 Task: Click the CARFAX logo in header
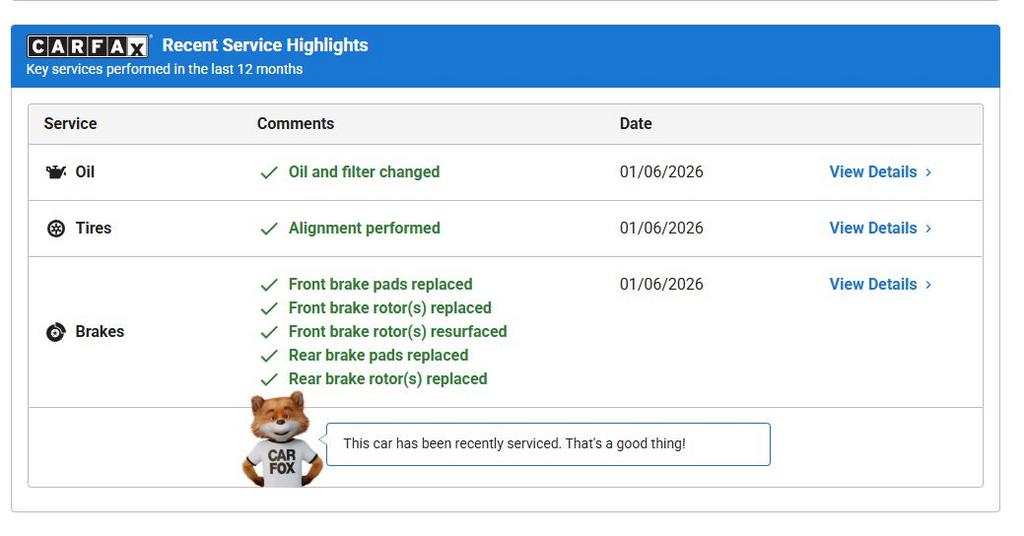pos(88,46)
